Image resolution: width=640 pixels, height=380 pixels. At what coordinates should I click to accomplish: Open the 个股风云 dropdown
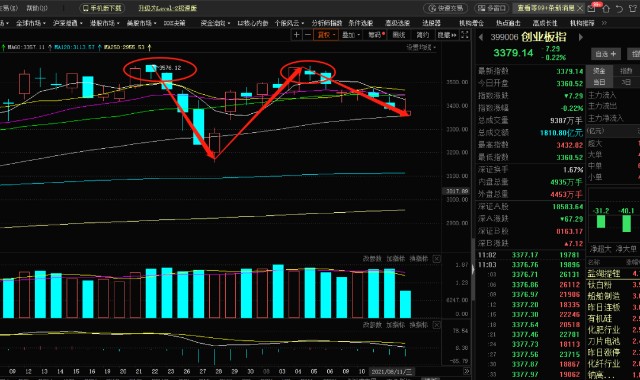pos(289,23)
